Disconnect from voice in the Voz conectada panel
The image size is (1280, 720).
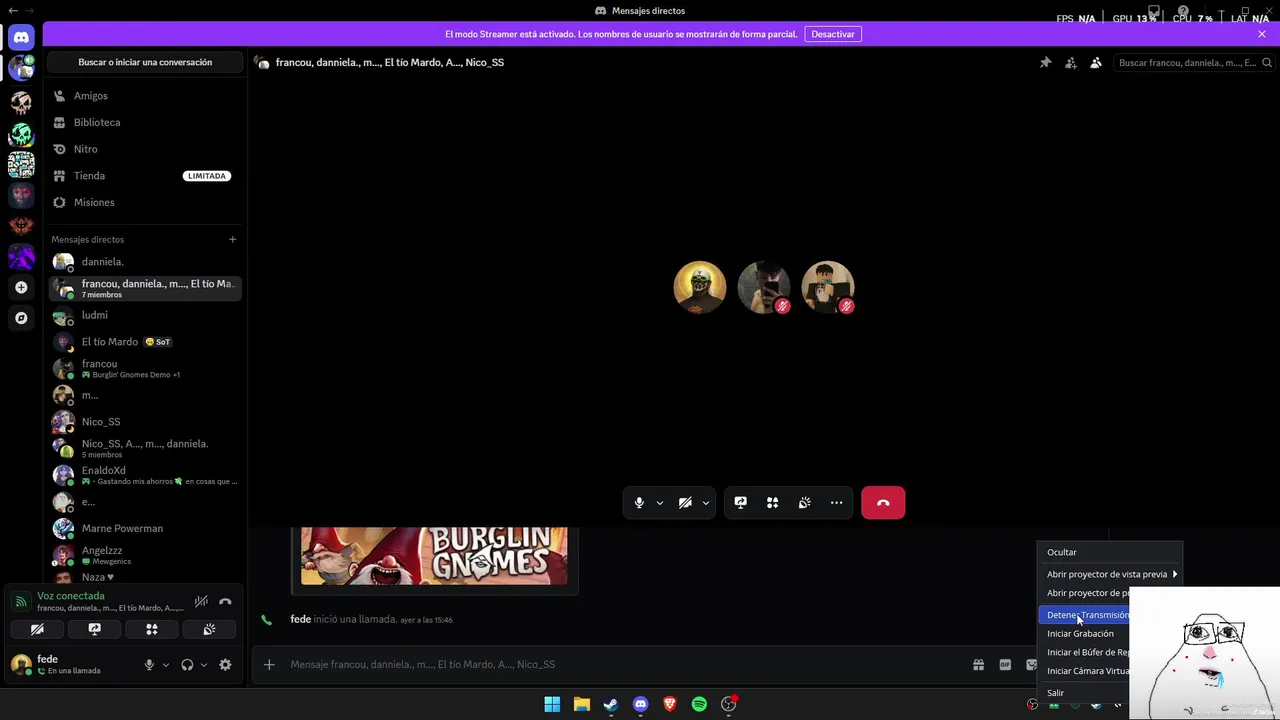pos(225,601)
